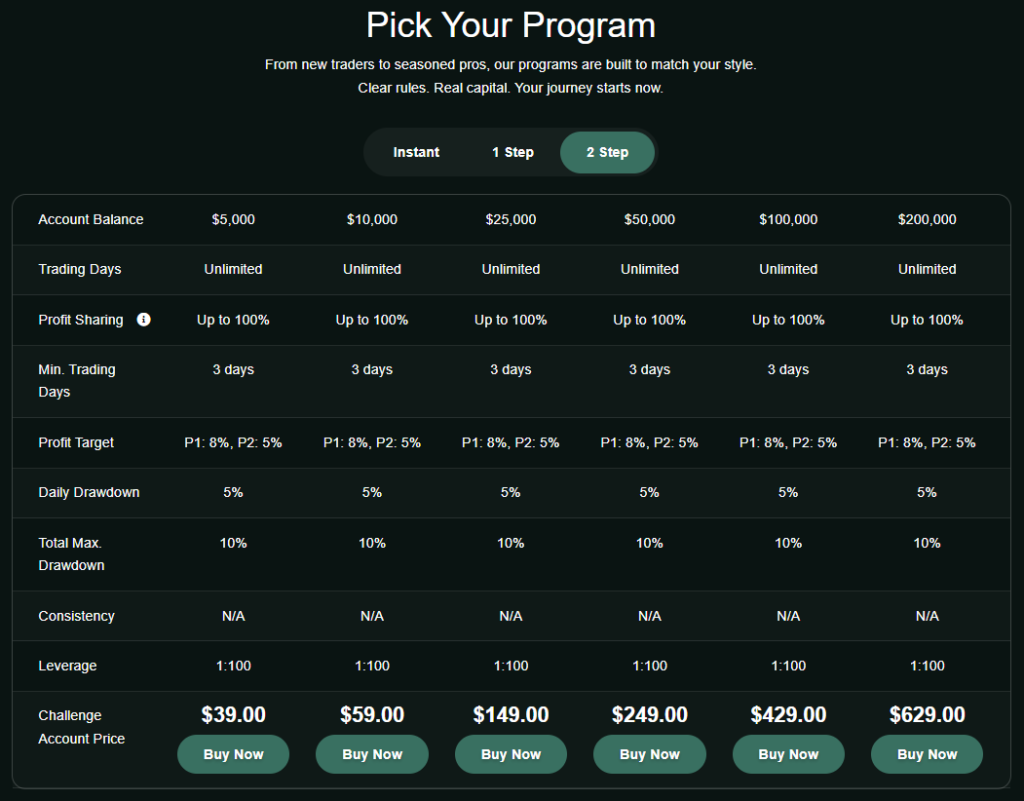
Task: Buy the $629.00 challenge account
Action: click(927, 754)
